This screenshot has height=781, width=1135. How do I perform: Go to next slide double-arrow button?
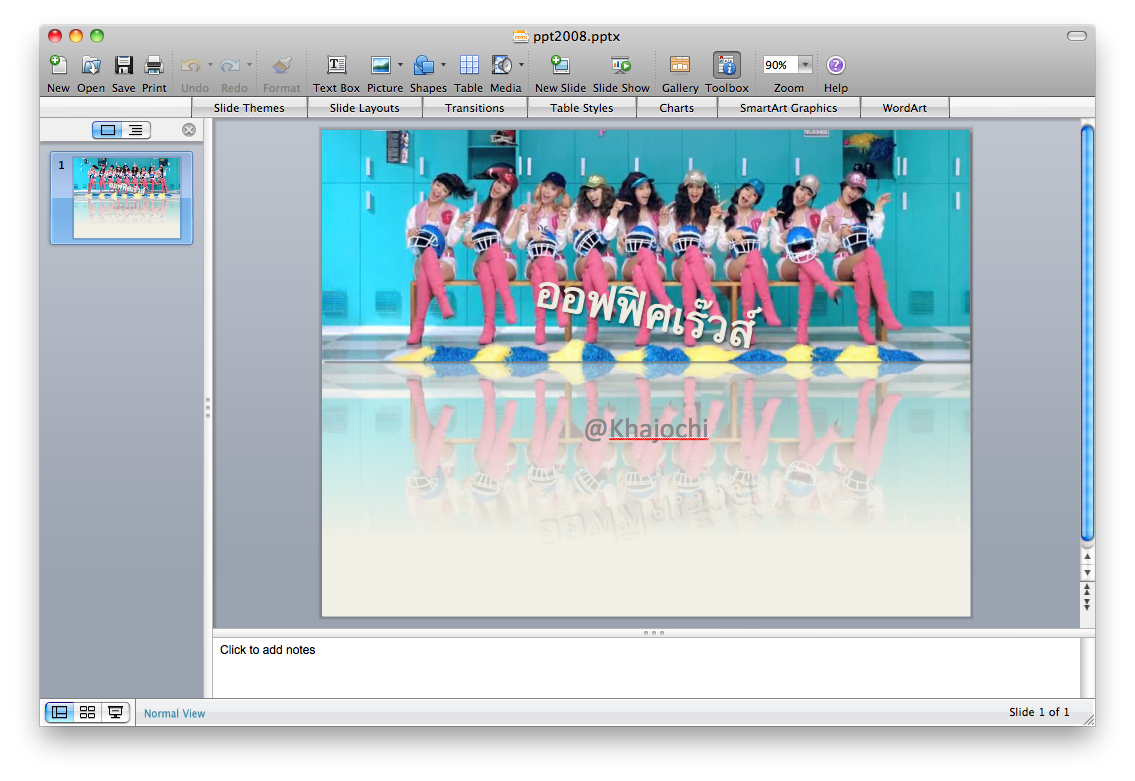tap(1087, 603)
